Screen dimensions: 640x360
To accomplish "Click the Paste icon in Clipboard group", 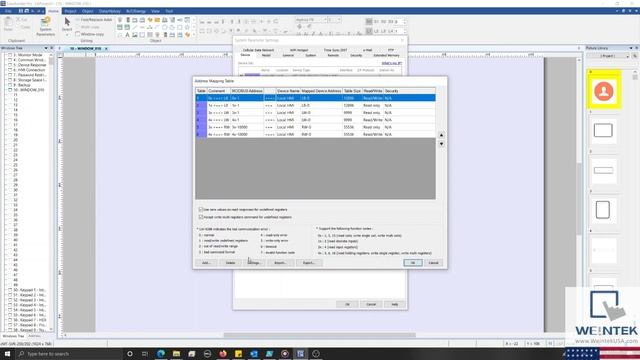I will 8,24.
